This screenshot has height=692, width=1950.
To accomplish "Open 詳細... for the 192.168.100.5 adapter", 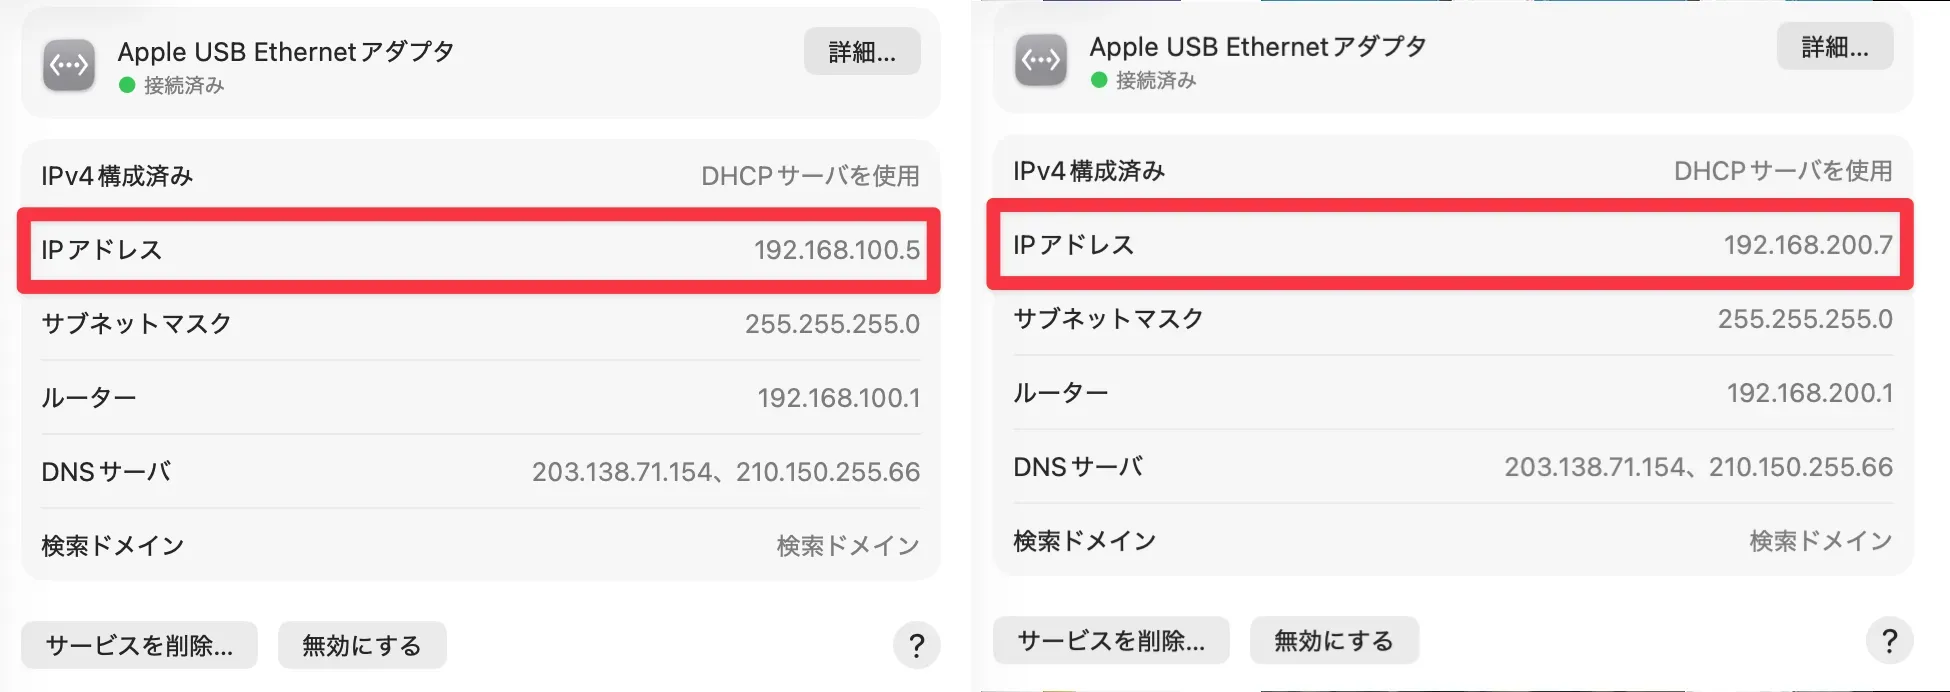I will (862, 52).
